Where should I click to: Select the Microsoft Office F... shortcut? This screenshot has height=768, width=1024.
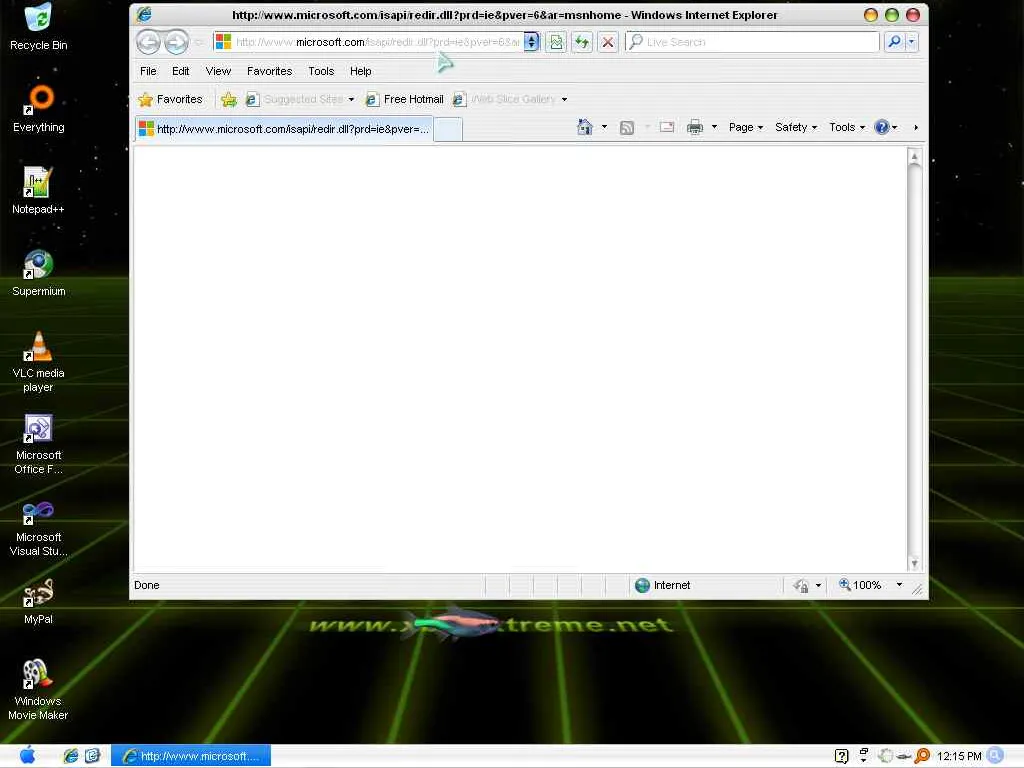(38, 444)
